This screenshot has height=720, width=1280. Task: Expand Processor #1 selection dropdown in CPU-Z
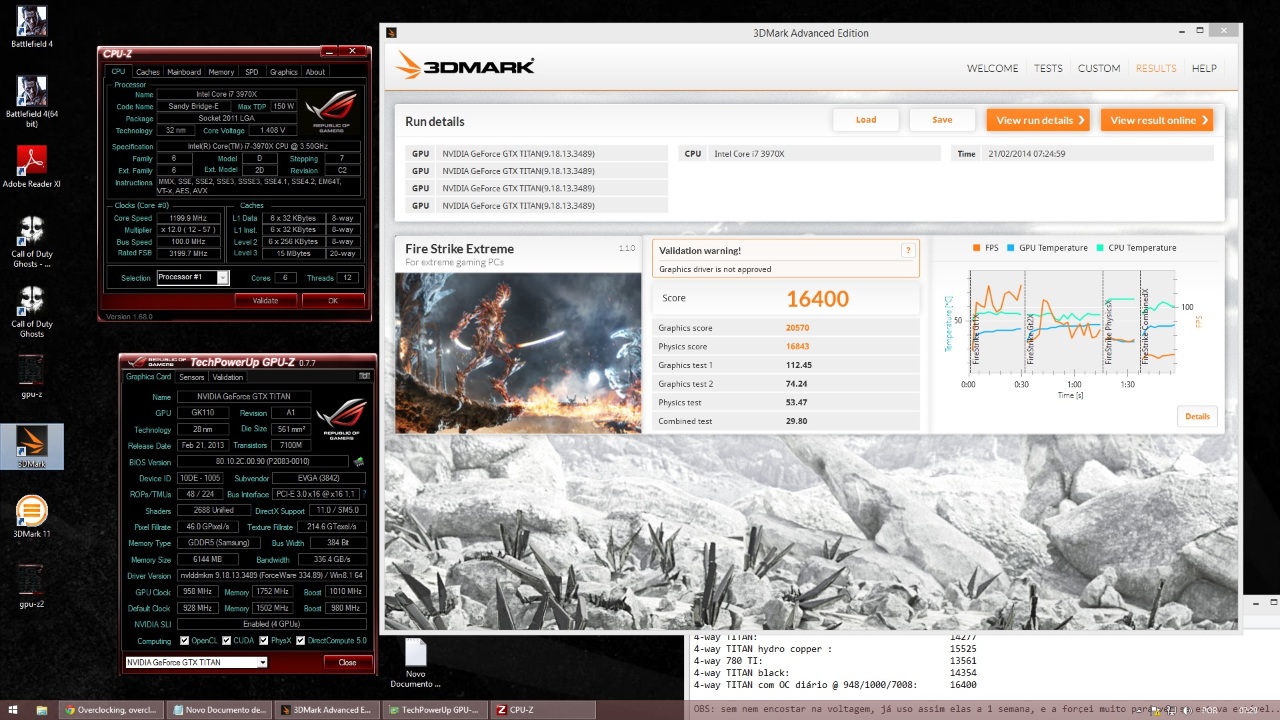click(x=222, y=278)
